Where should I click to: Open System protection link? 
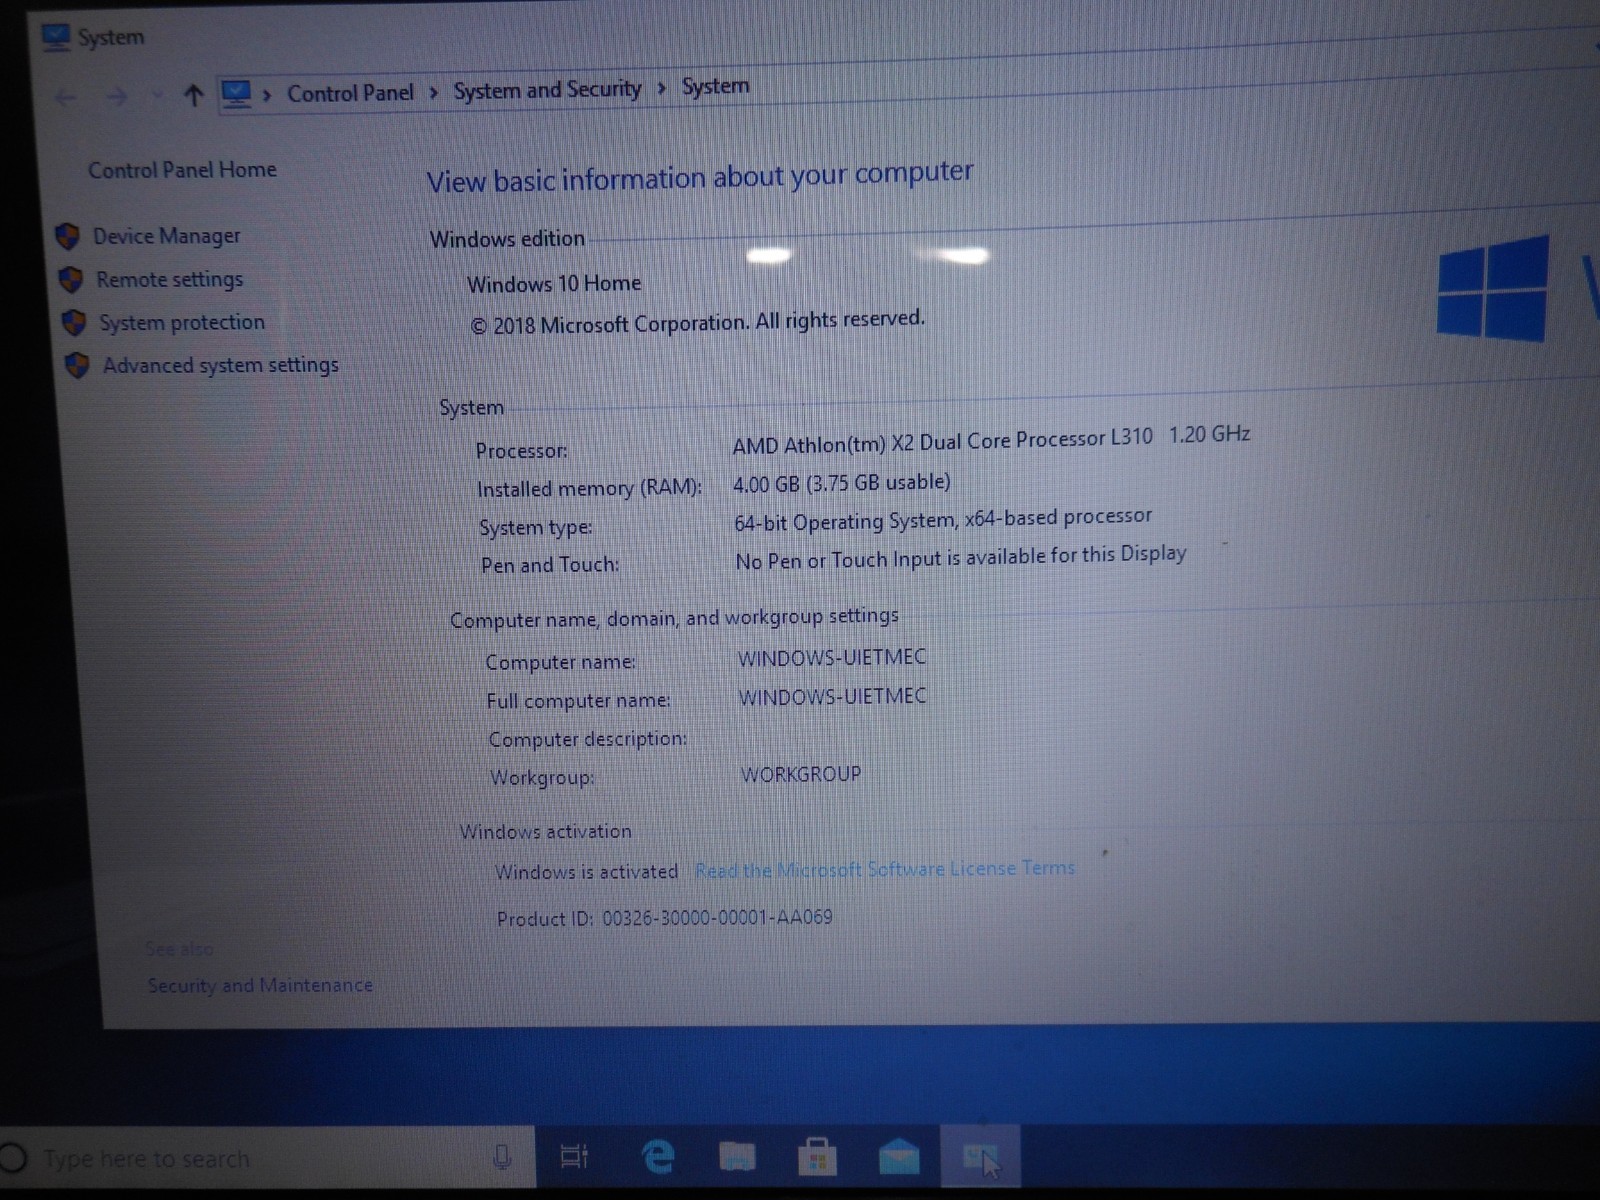tap(182, 322)
